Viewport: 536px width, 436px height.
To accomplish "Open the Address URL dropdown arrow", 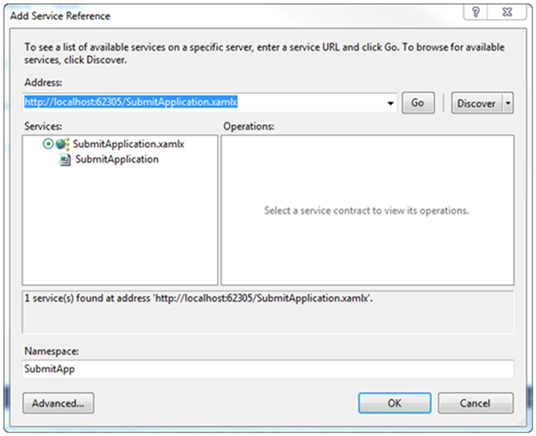I will click(390, 103).
